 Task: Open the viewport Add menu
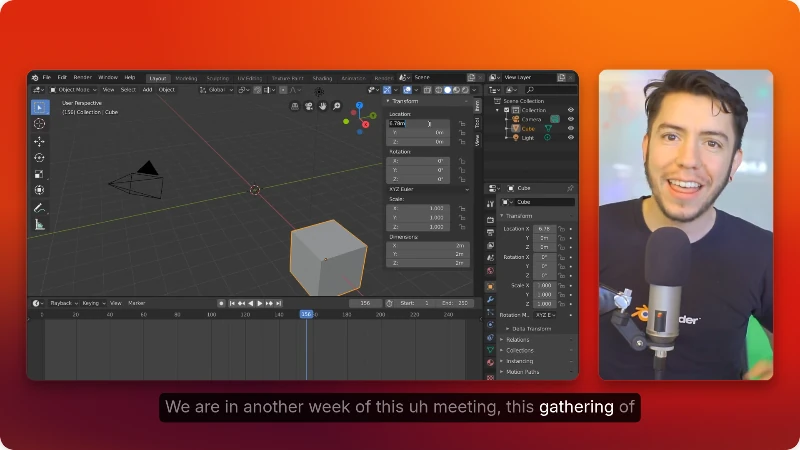click(147, 90)
